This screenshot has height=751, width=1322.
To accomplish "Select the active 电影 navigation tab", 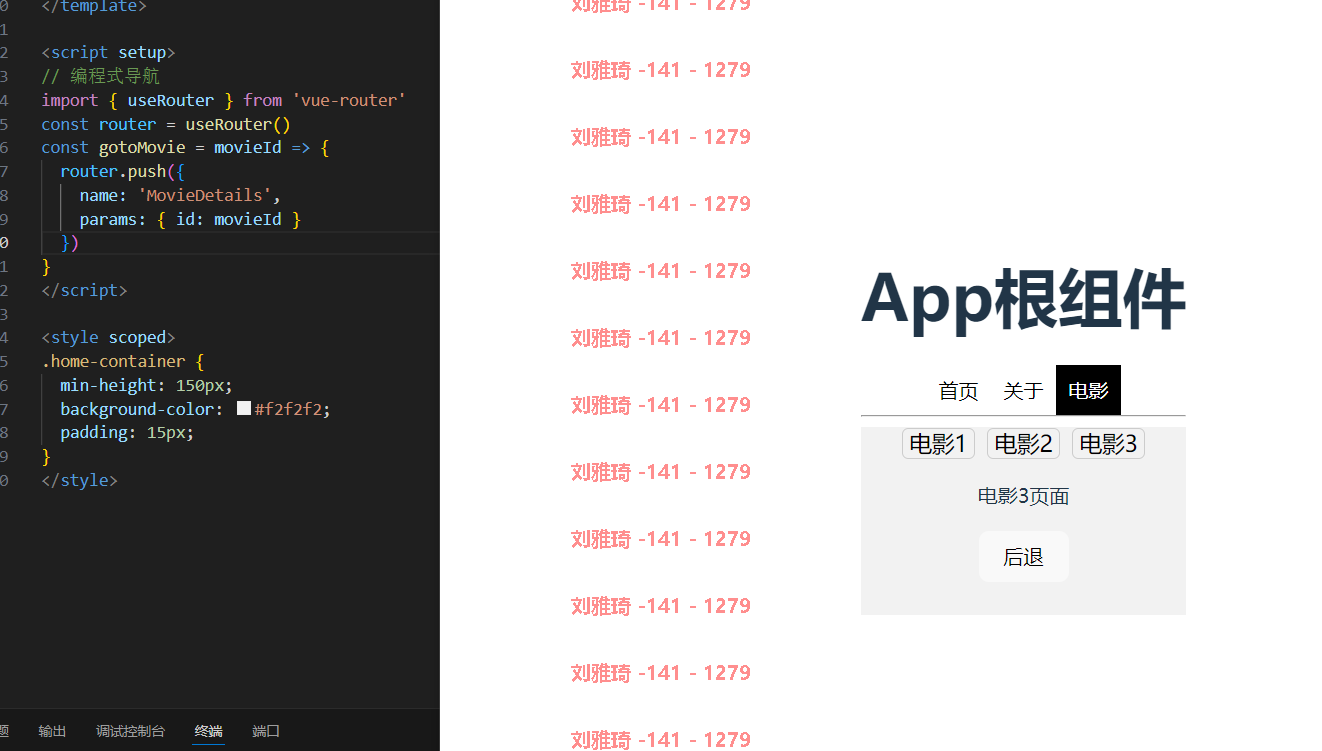I will [1088, 391].
